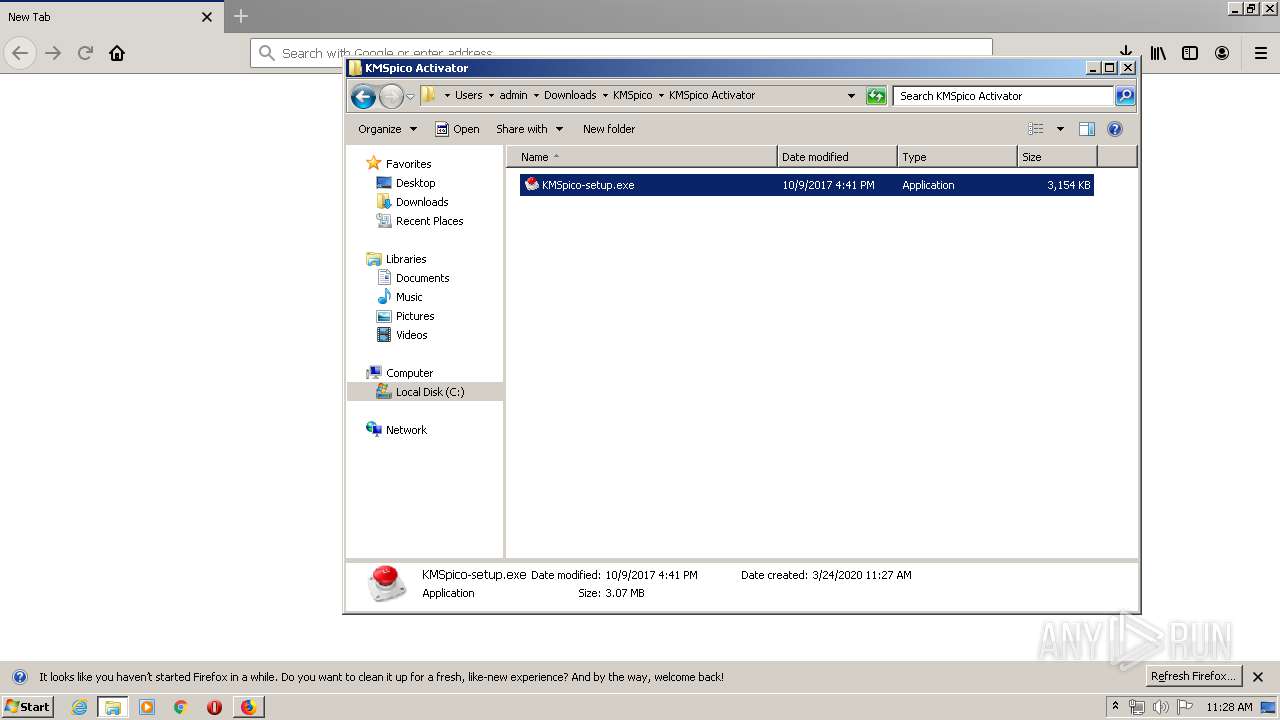Click the volume icon in system tray
Viewport: 1280px width, 720px height.
1160,707
